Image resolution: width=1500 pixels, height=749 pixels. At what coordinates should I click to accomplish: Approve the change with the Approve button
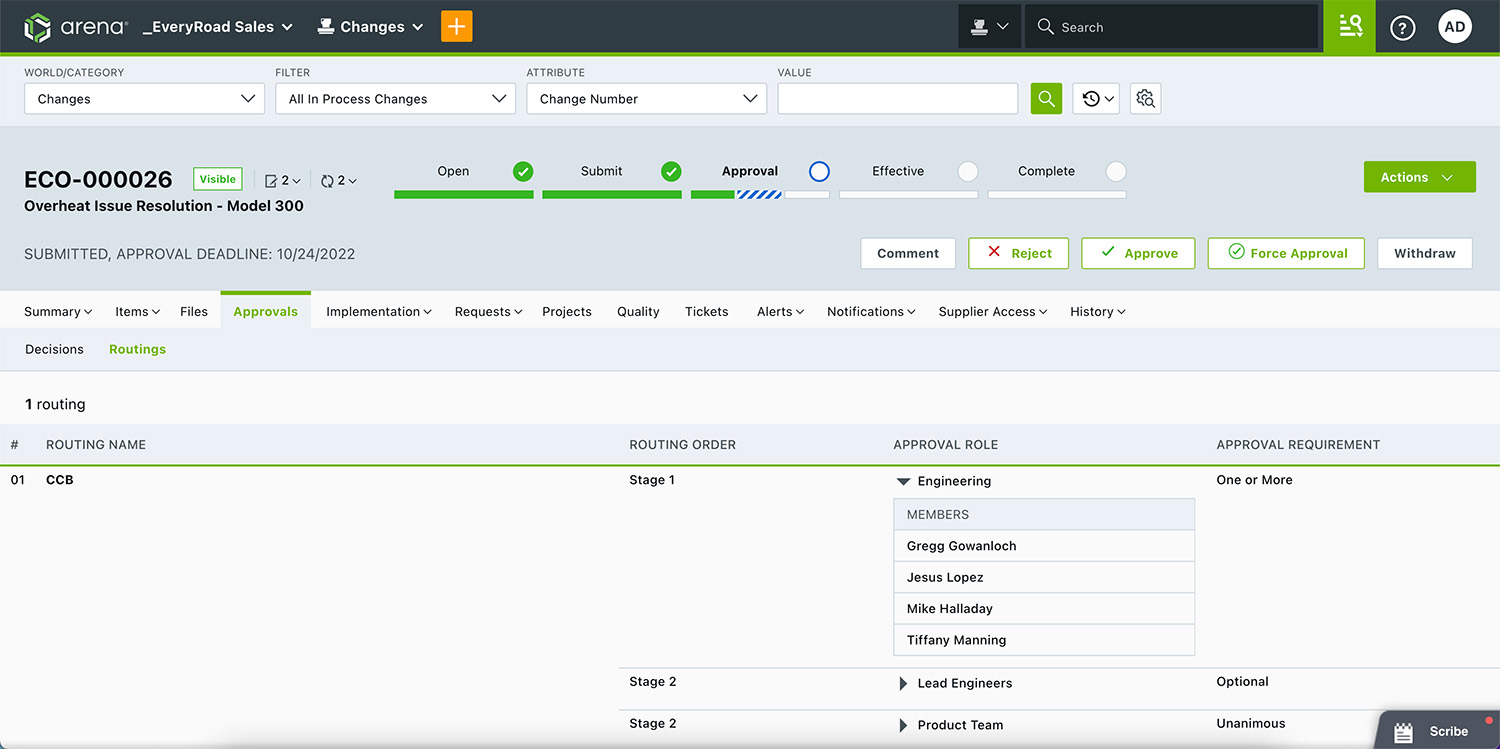1138,253
